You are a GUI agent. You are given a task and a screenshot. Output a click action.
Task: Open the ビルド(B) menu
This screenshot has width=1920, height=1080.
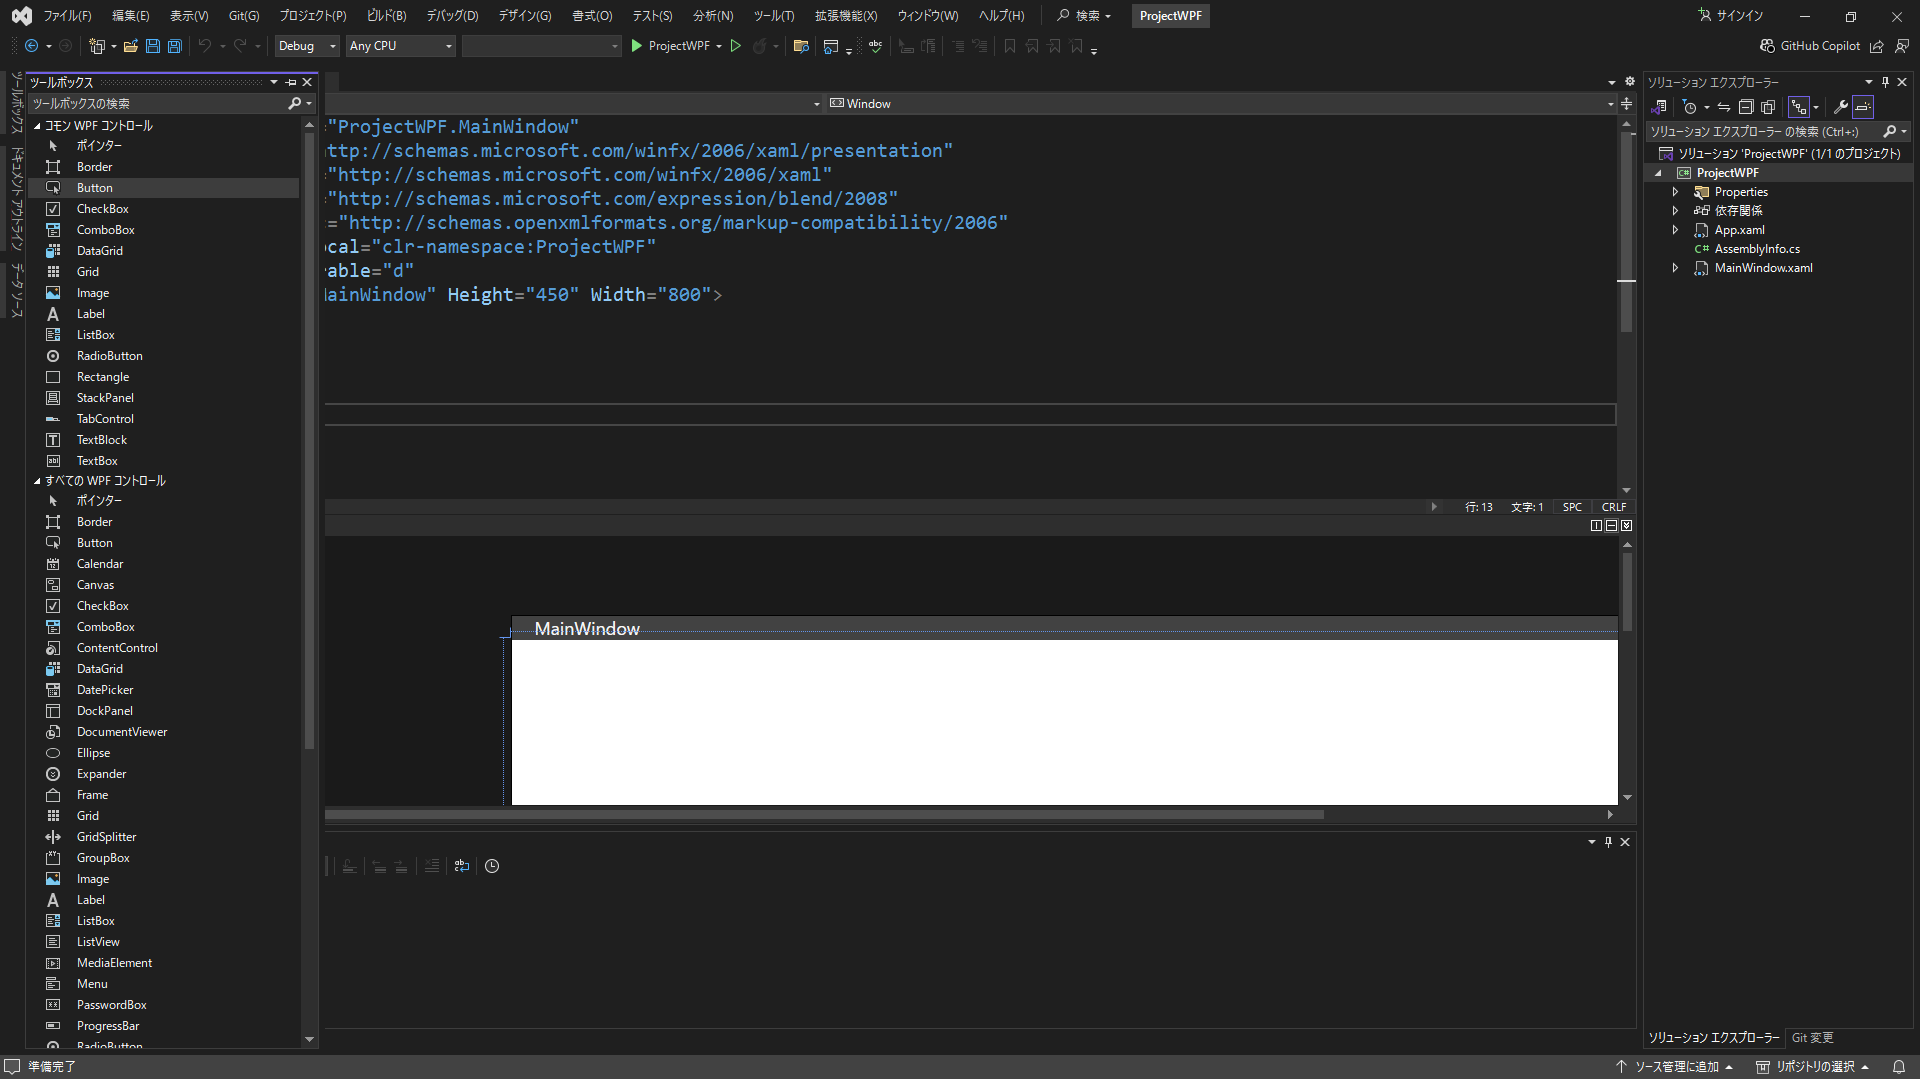(386, 16)
